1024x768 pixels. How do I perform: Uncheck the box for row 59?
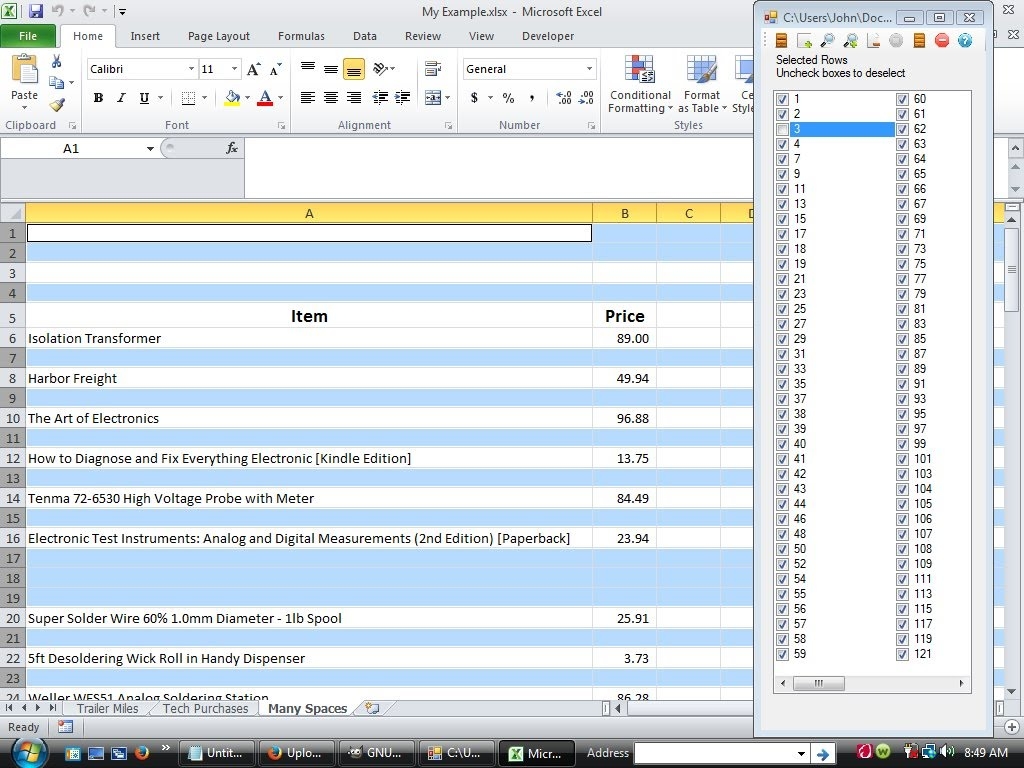tap(782, 654)
